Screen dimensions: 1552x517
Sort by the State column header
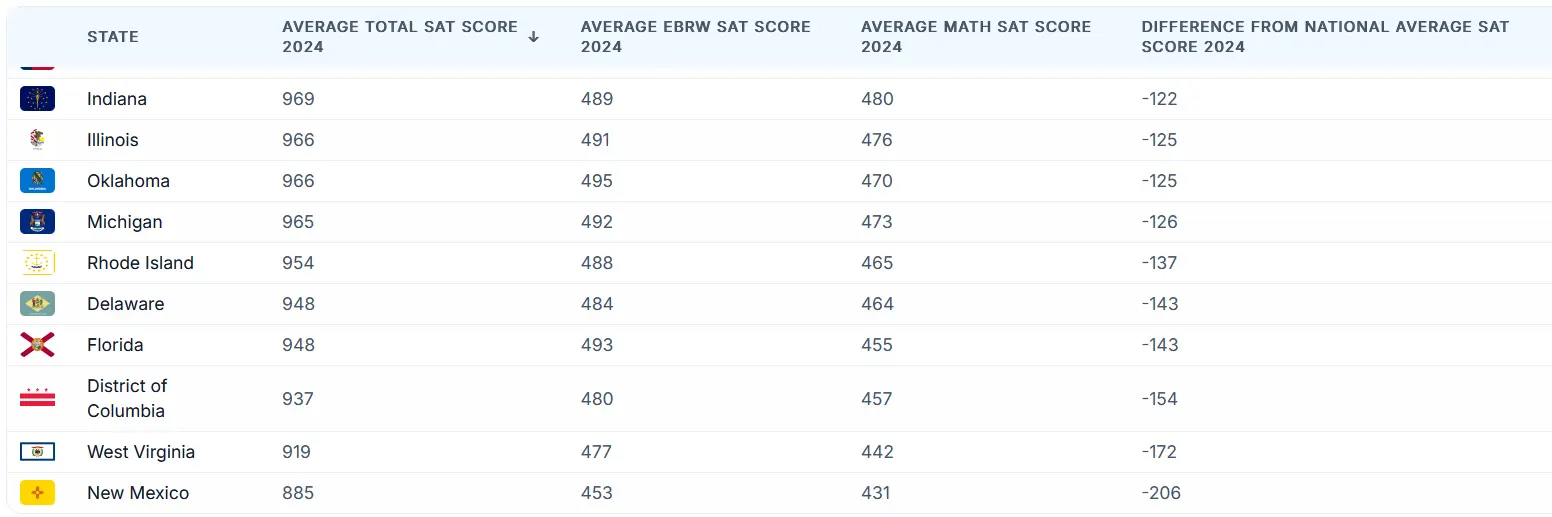[113, 37]
